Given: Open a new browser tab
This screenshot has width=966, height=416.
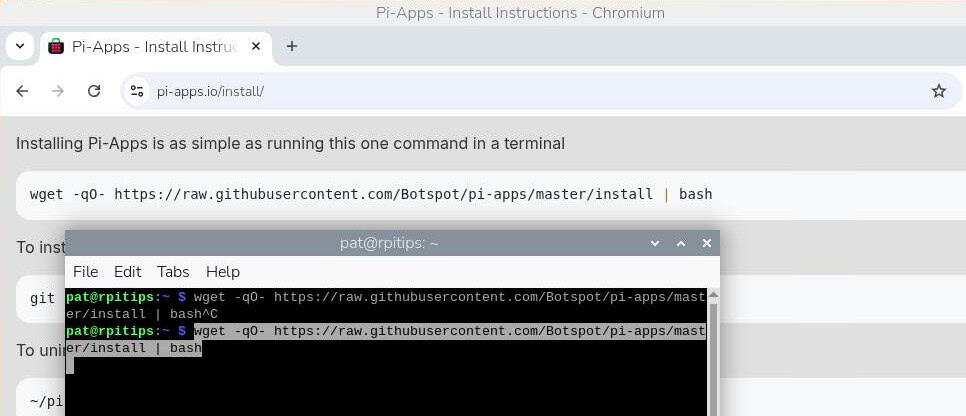Looking at the screenshot, I should click(292, 46).
